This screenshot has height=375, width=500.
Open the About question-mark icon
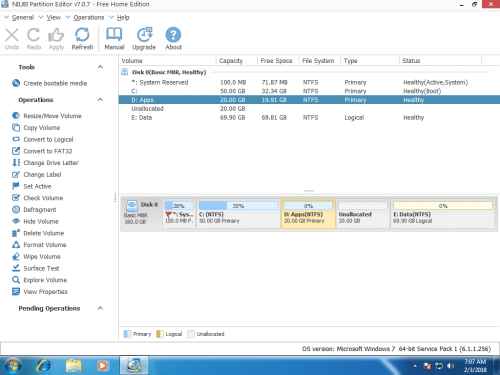173,35
